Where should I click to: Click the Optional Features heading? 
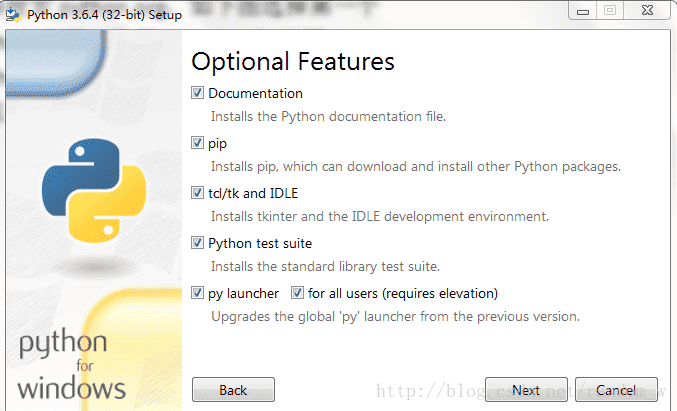(293, 61)
